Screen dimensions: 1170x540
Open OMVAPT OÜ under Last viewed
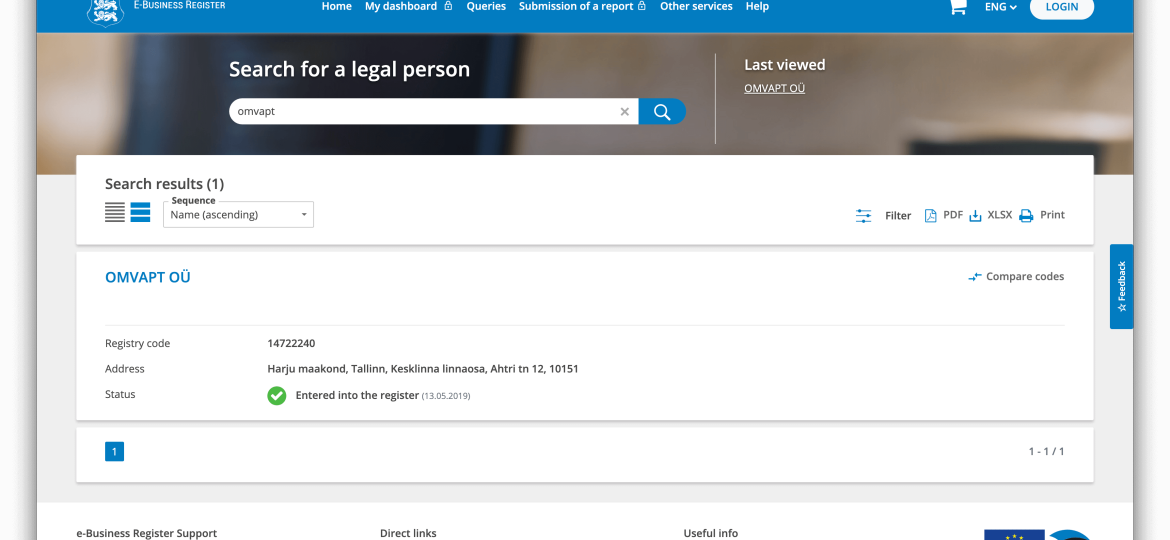pyautogui.click(x=775, y=88)
